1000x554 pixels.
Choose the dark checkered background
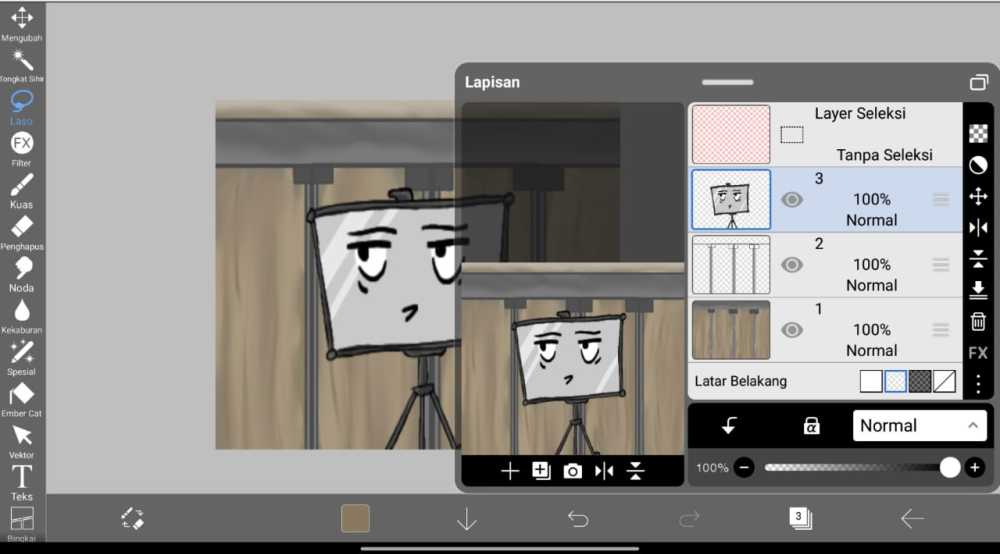[920, 381]
